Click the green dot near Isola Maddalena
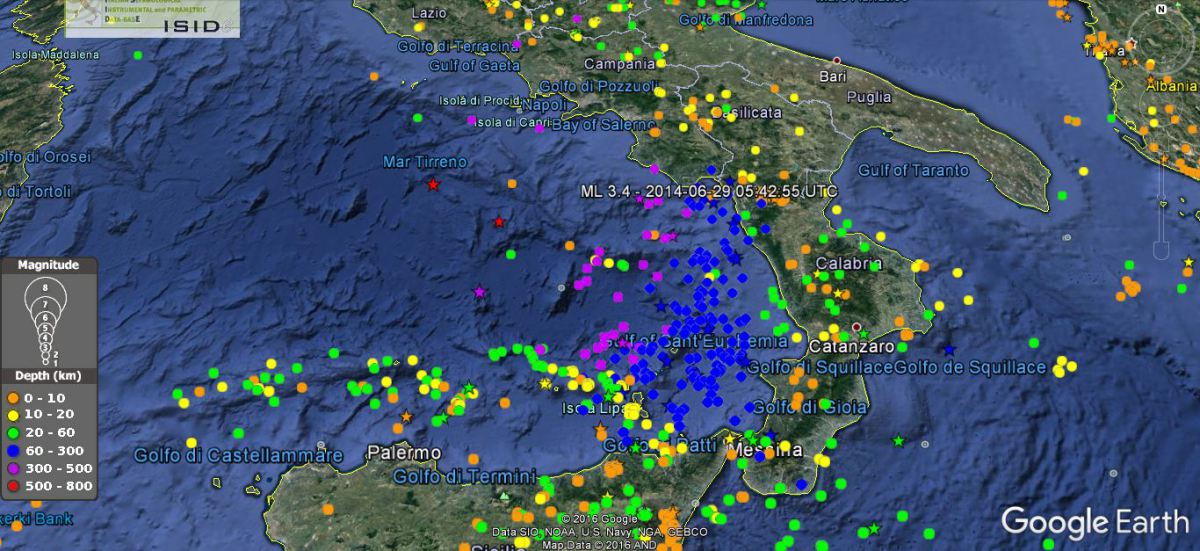This screenshot has width=1200, height=551. click(x=137, y=56)
